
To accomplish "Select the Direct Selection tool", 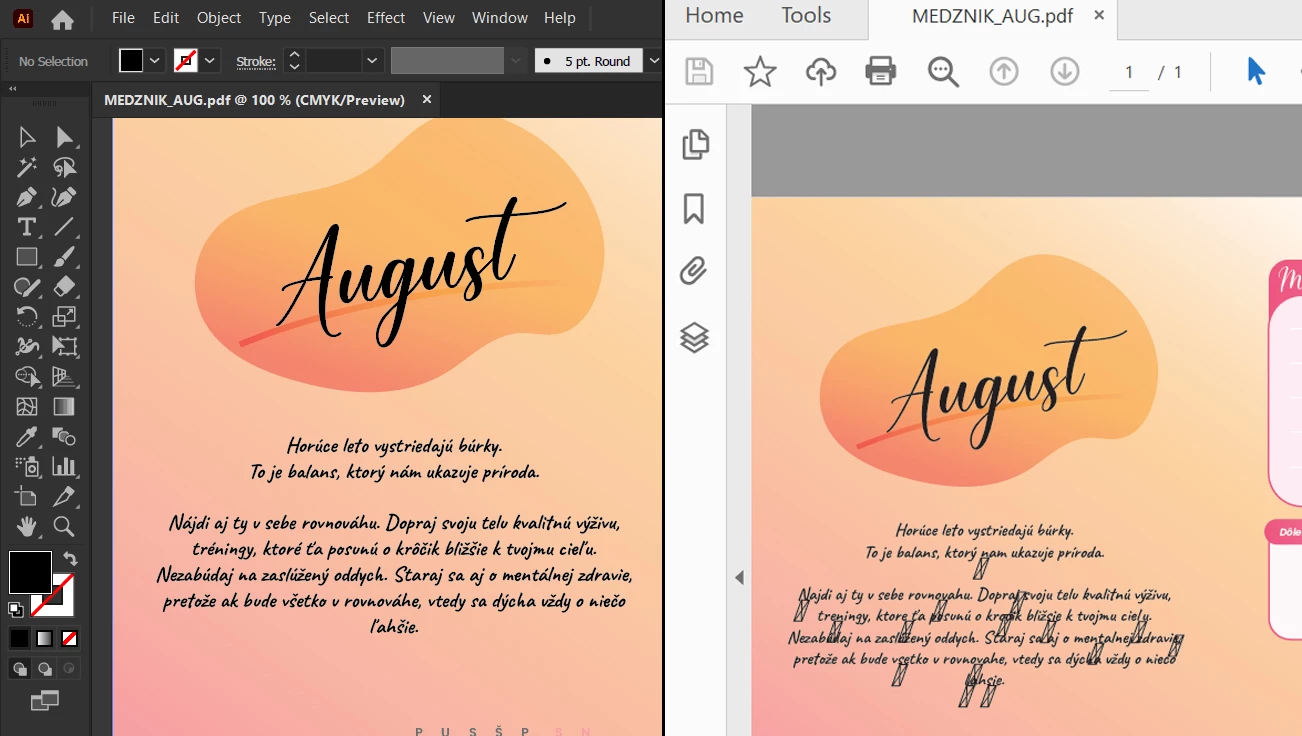I will point(65,138).
